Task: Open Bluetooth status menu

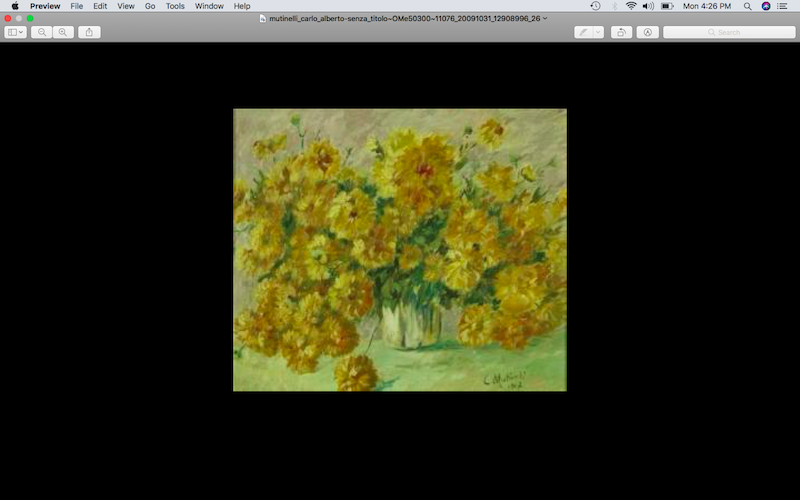Action: 614,6
